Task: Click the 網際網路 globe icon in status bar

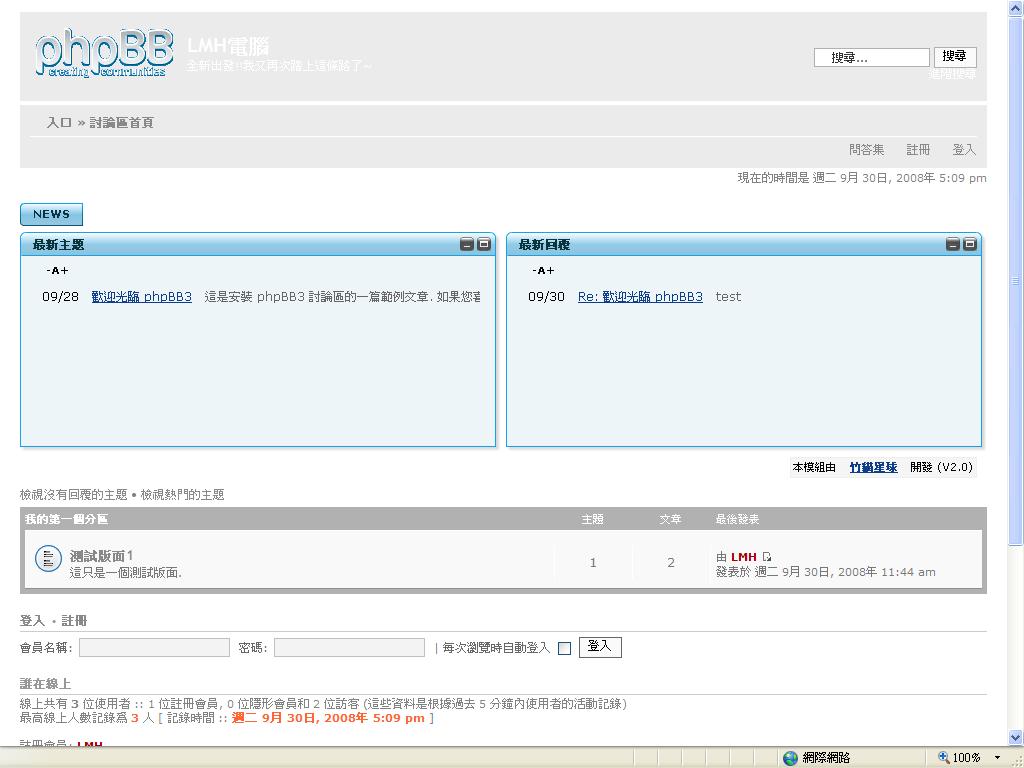Action: click(x=790, y=758)
